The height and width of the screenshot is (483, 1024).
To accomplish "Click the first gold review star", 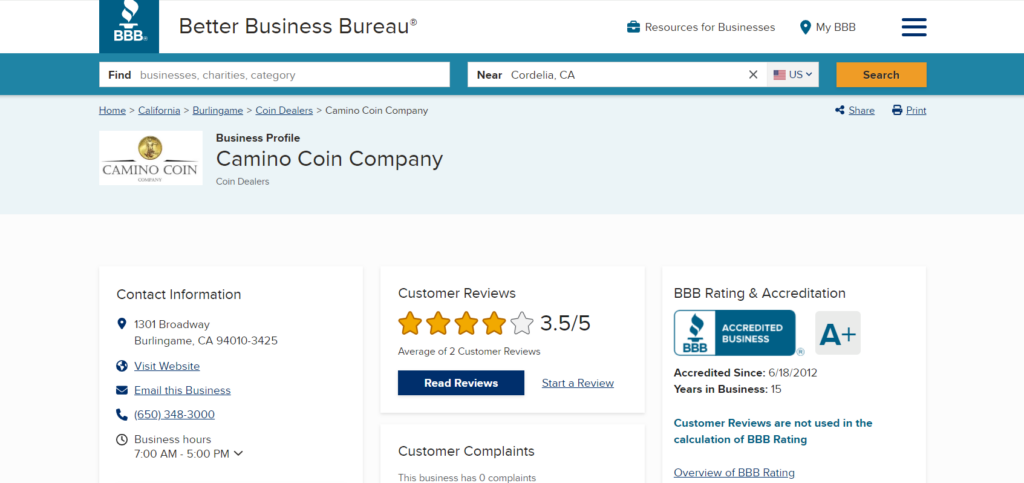I will click(410, 323).
